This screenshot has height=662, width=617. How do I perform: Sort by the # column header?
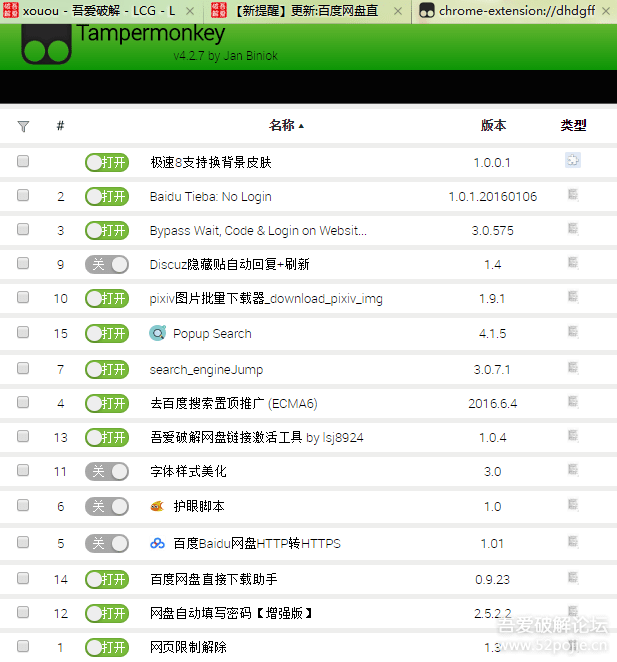(60, 126)
